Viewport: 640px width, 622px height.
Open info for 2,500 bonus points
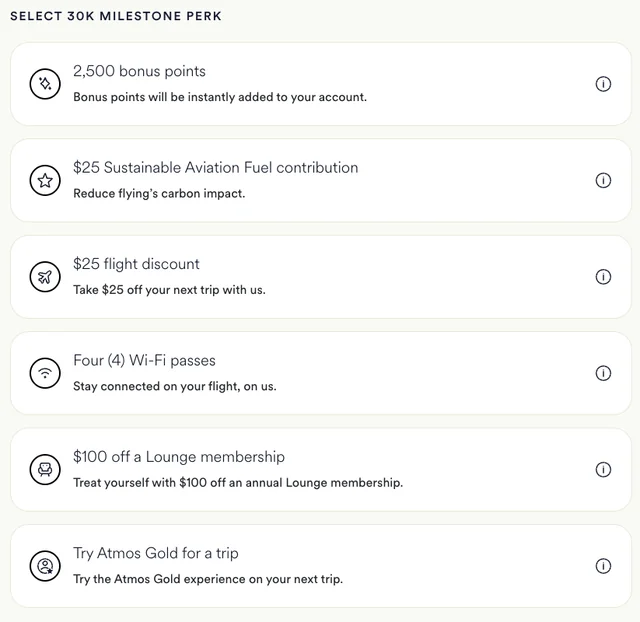603,85
